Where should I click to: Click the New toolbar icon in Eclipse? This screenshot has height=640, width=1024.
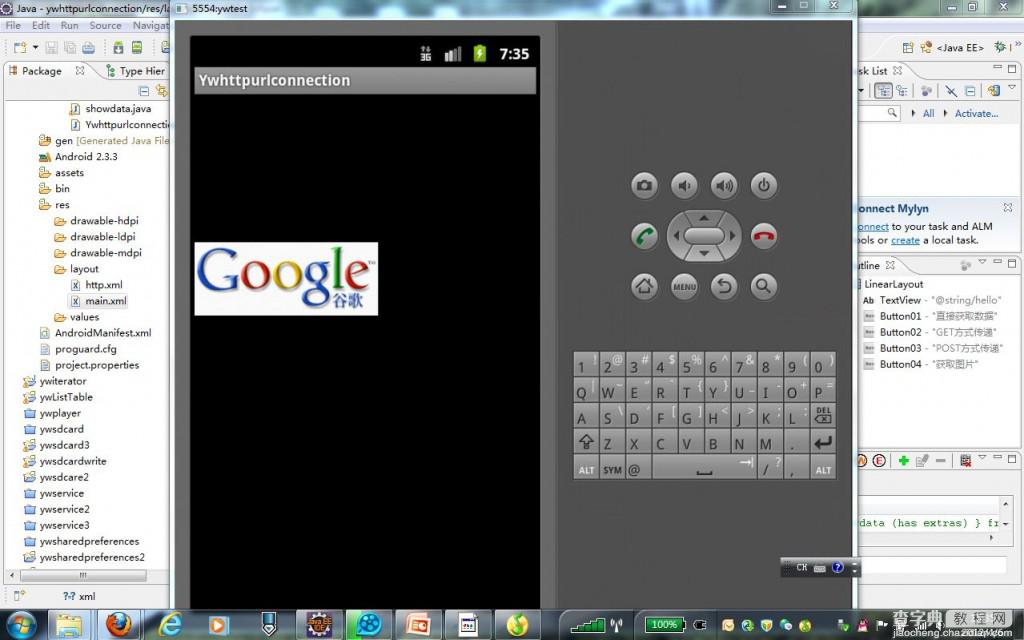tap(20, 47)
